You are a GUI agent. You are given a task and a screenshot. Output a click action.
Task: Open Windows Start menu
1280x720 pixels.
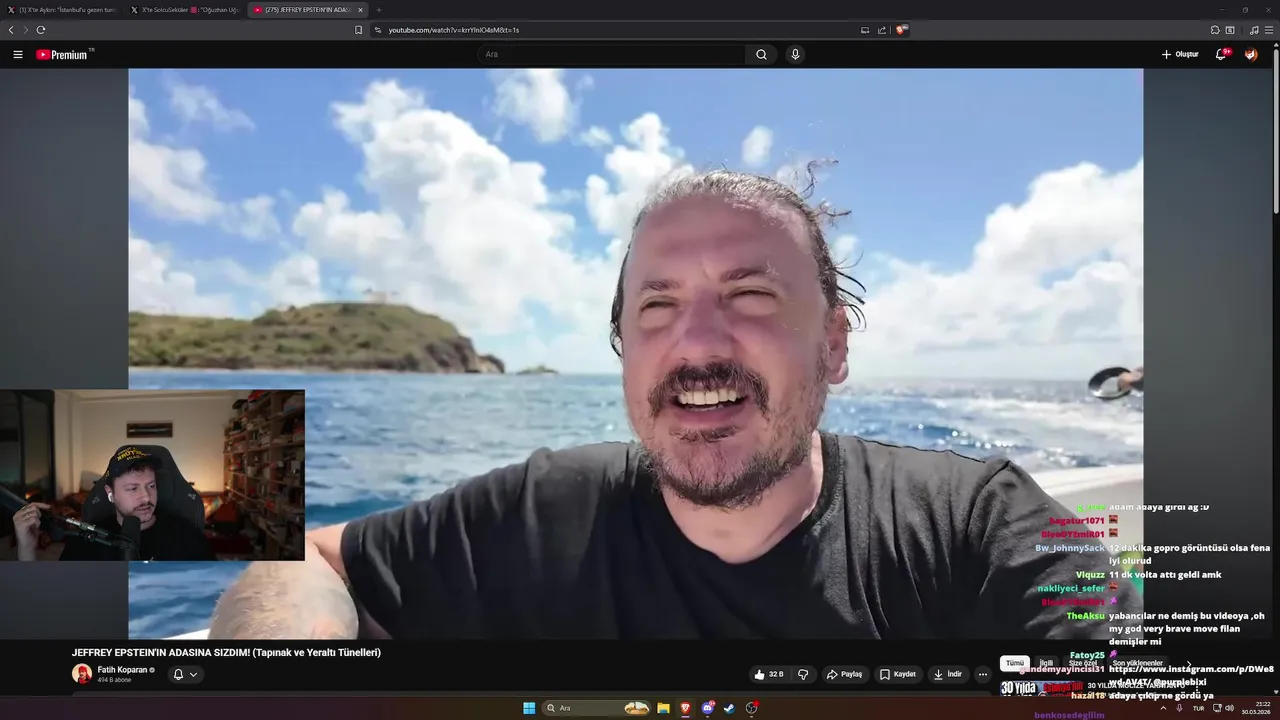coord(529,708)
